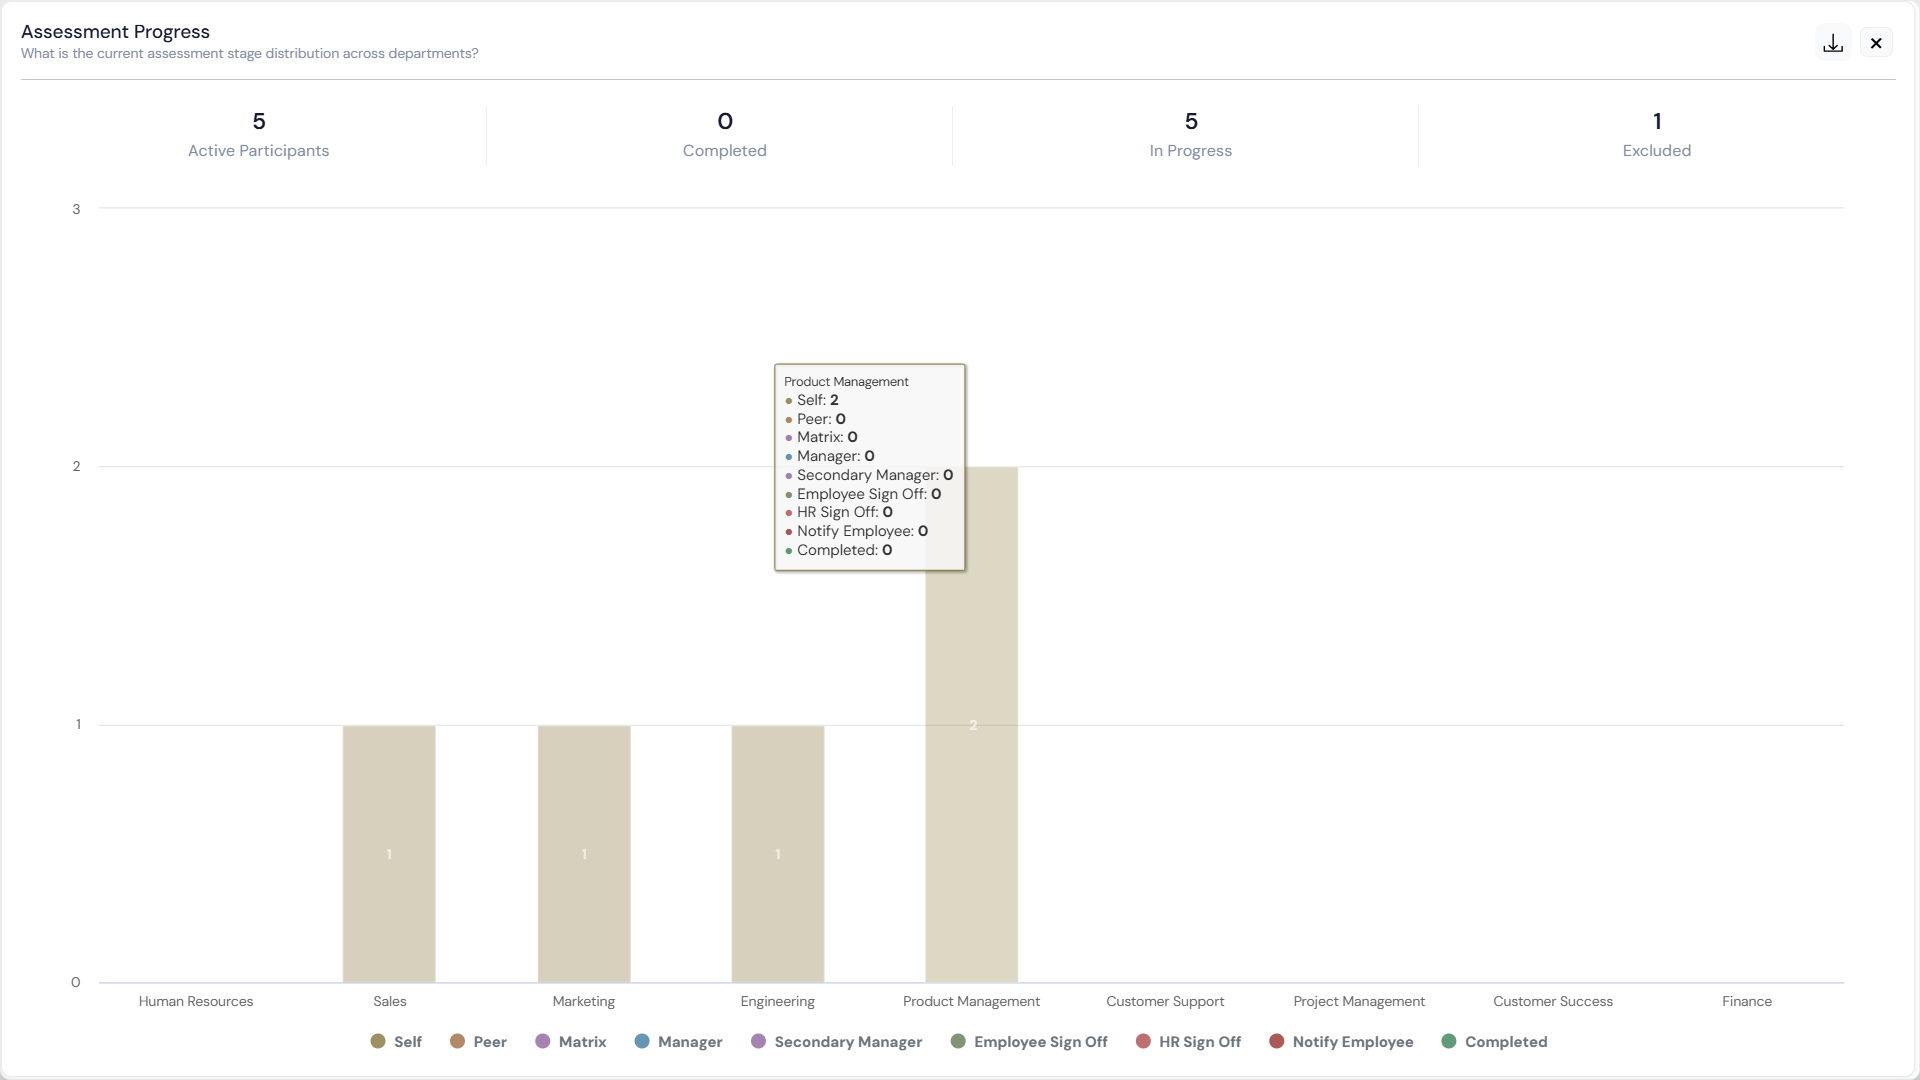Click the Product Management axis label
Screen dimensions: 1920x1080
[x=972, y=1002]
